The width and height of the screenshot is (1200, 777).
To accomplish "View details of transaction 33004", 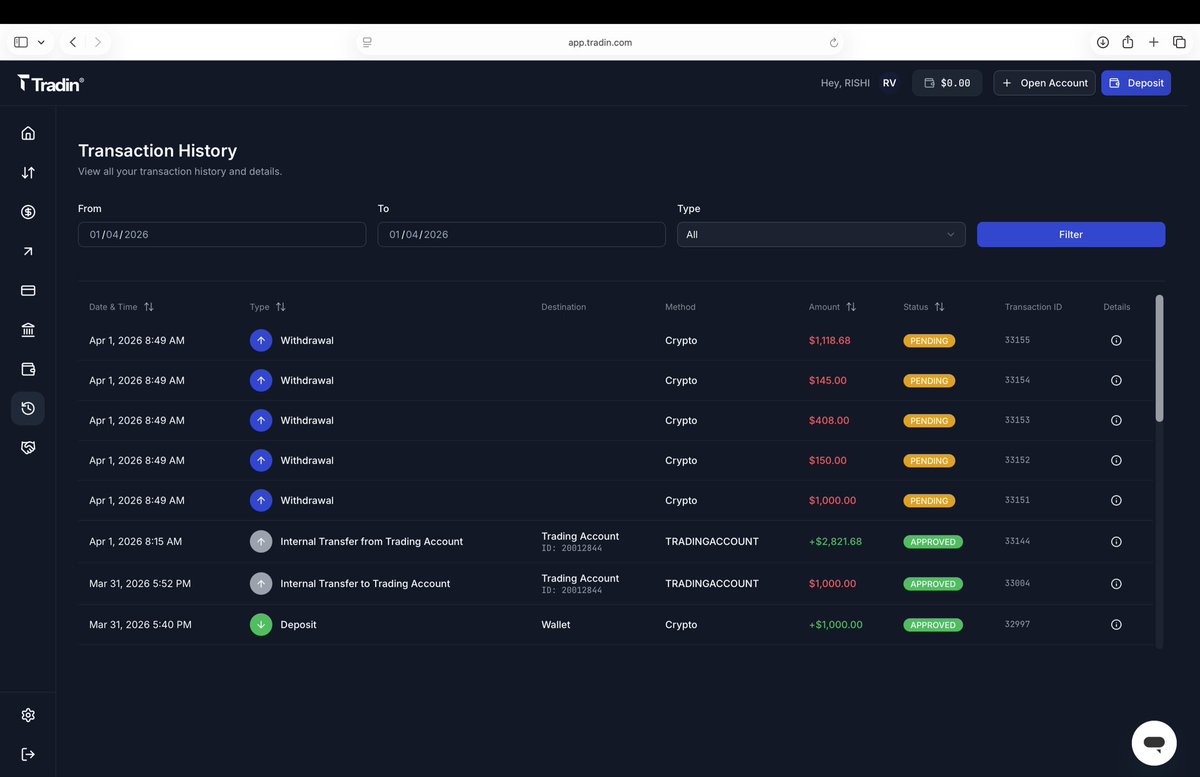I will point(1116,583).
